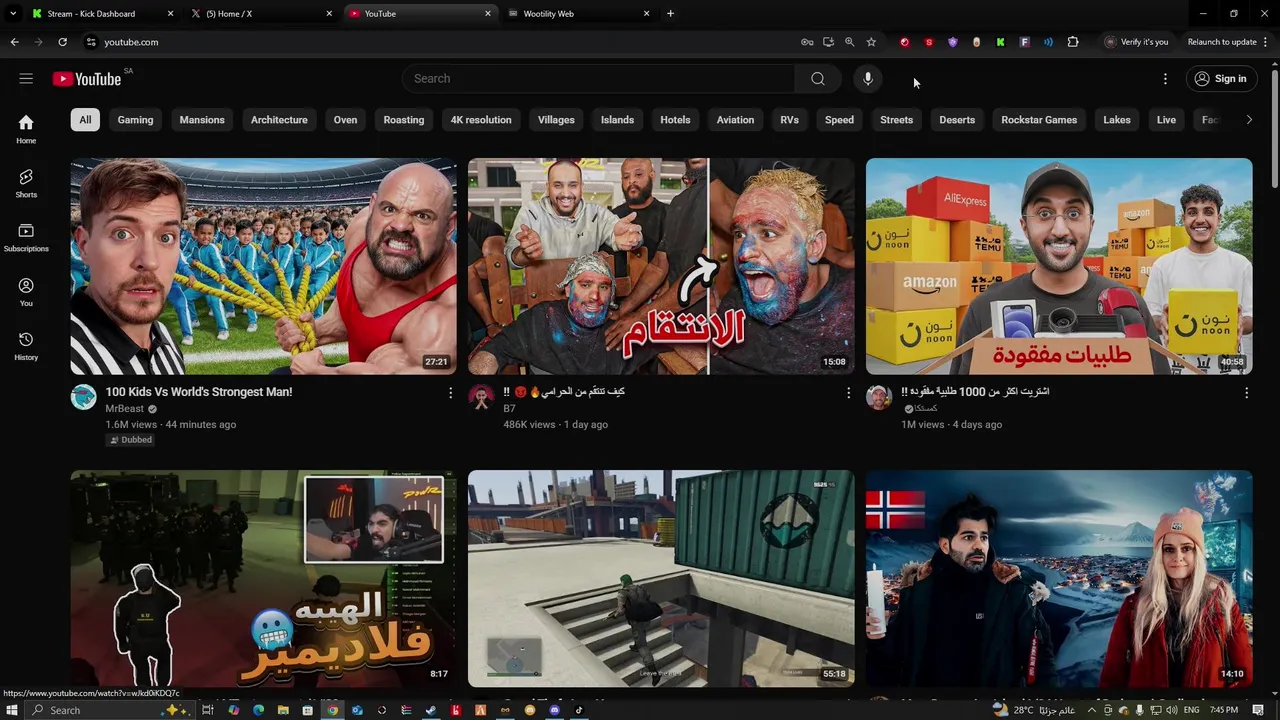
Task: Click the Verify it's you profile chip
Action: point(1136,42)
